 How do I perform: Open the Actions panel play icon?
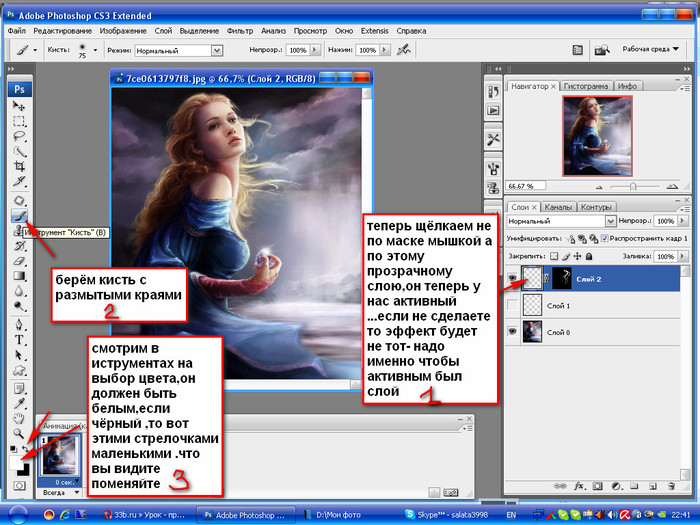(x=493, y=110)
